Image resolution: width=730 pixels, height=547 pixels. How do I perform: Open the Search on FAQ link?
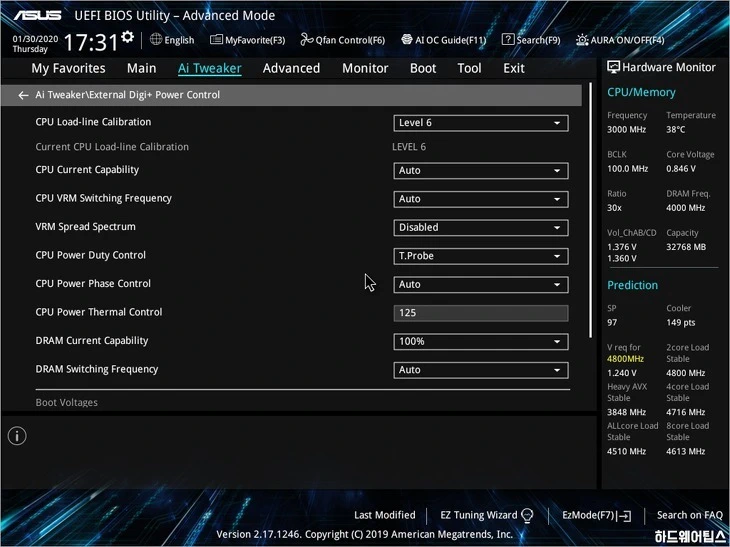coord(689,515)
